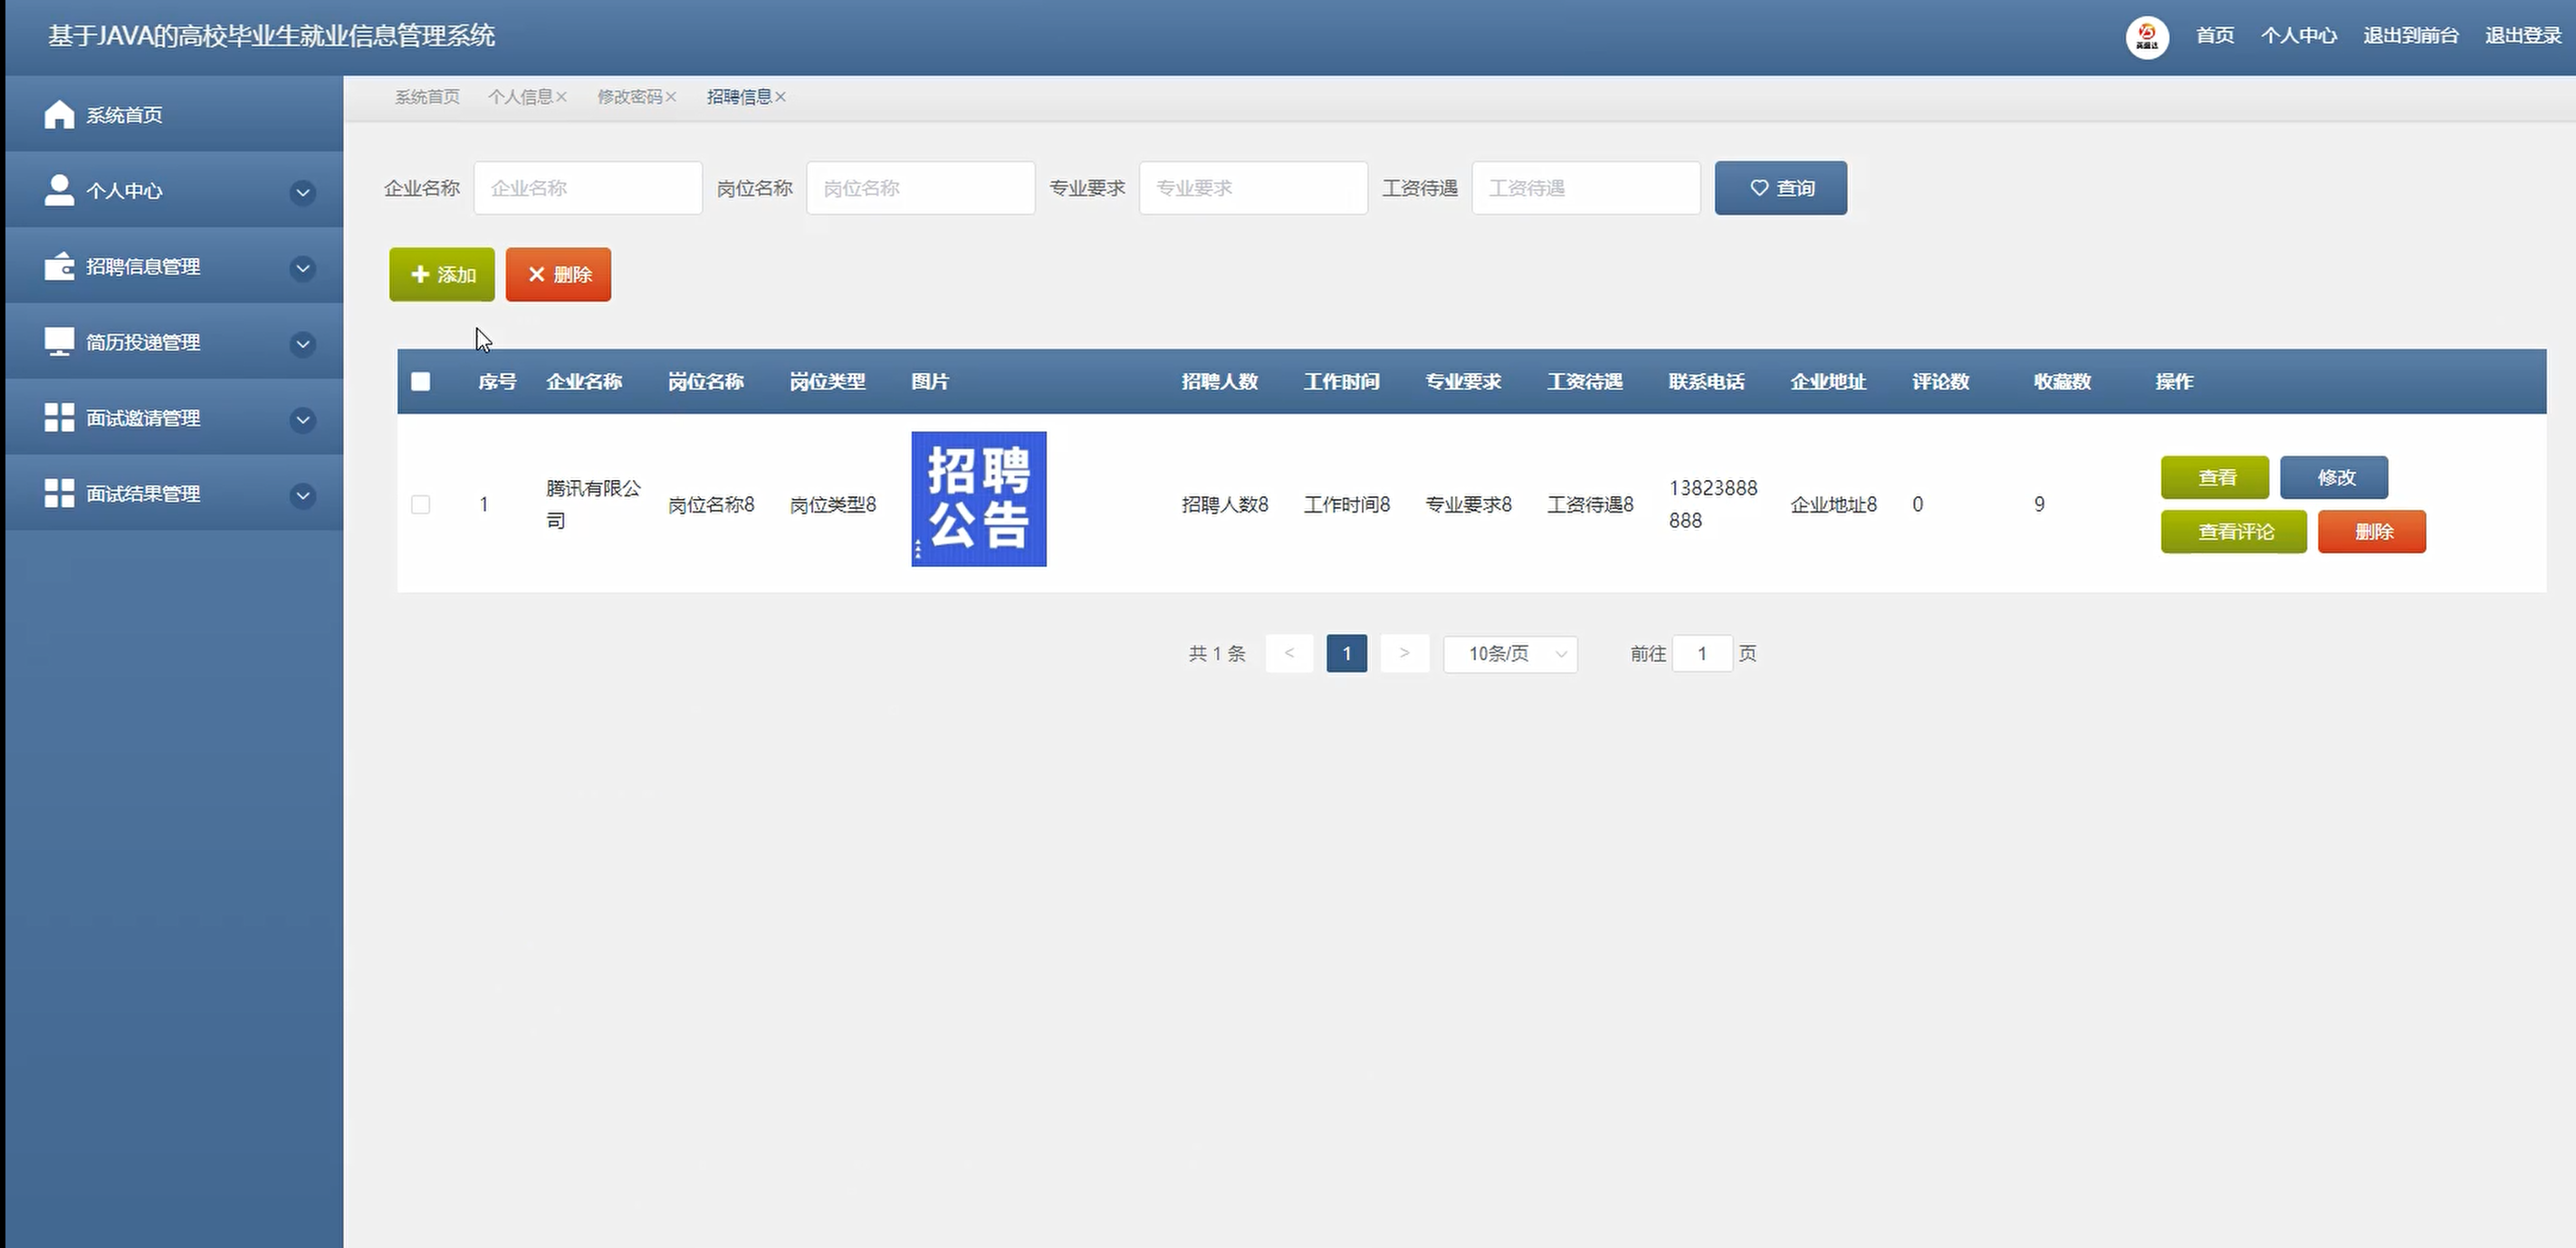The height and width of the screenshot is (1248, 2576).
Task: Click the phone number 13823888888 cell
Action: point(1713,504)
